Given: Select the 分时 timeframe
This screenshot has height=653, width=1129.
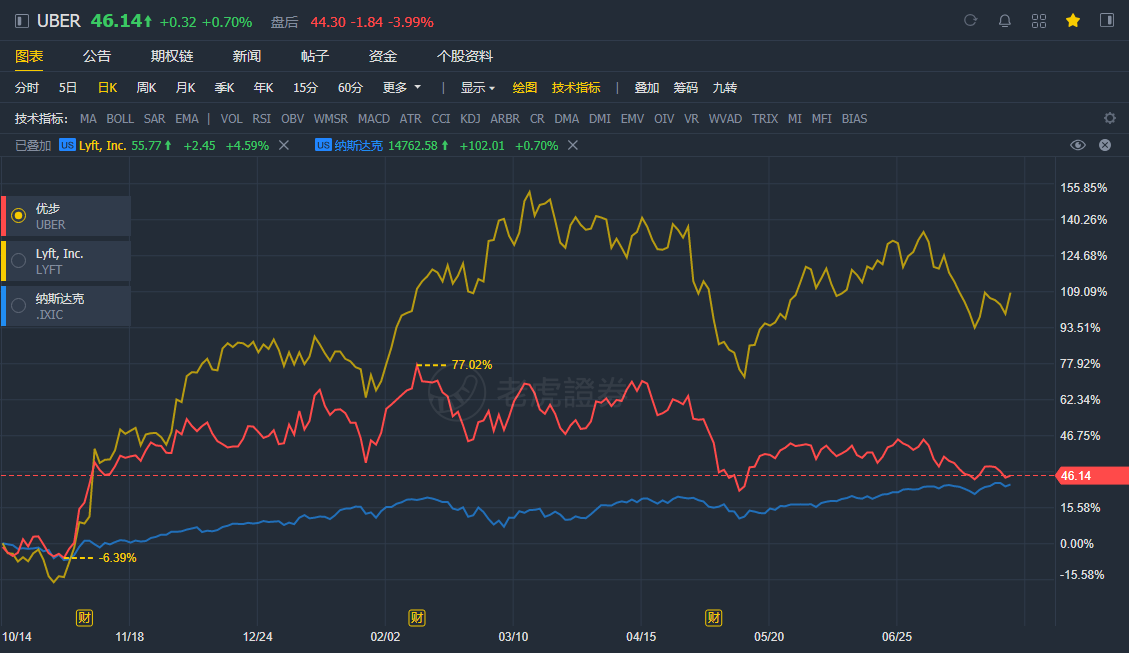Looking at the screenshot, I should coord(27,88).
